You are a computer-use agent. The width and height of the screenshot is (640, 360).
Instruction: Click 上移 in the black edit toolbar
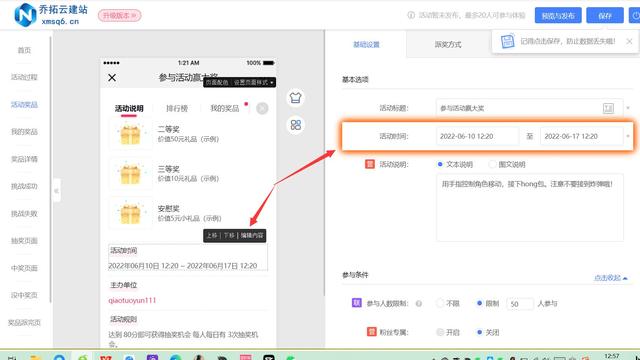(x=212, y=236)
